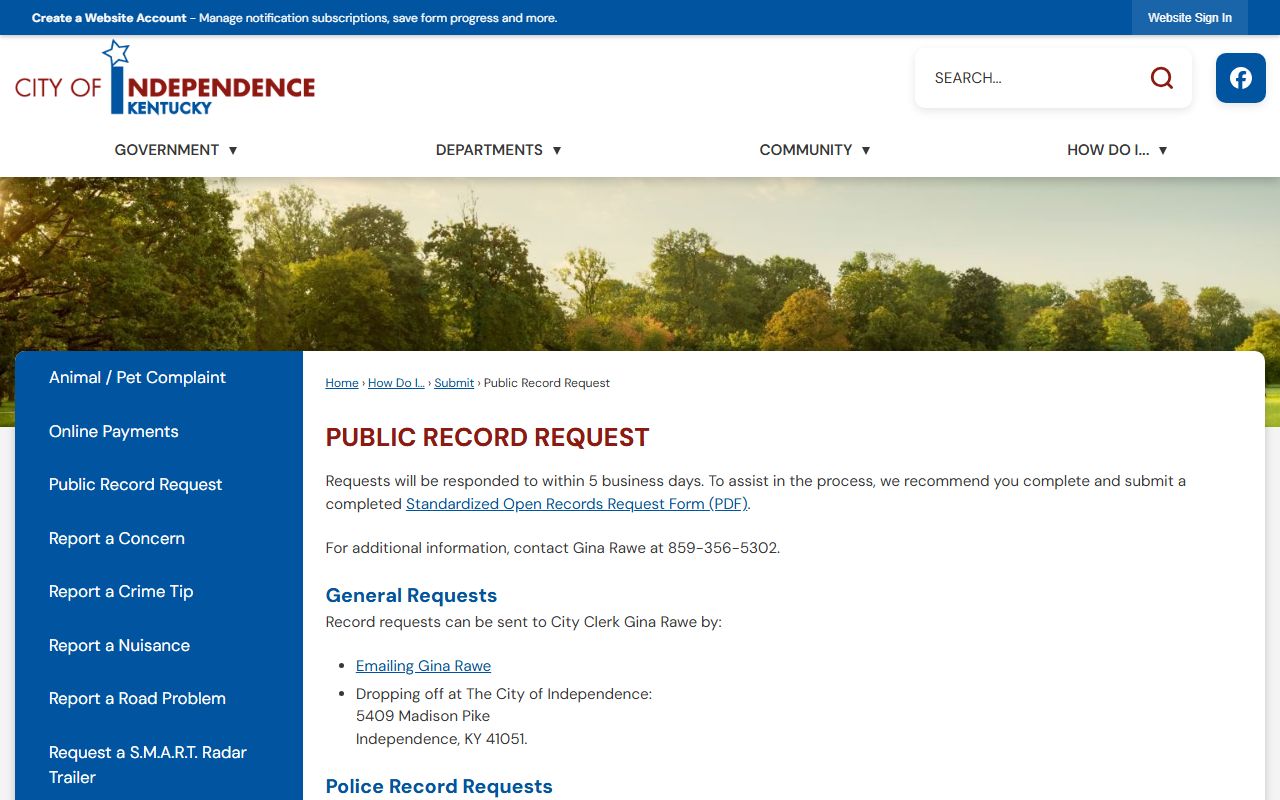The image size is (1280, 800).
Task: Click the 5409 Madison Pike address text
Action: [423, 716]
